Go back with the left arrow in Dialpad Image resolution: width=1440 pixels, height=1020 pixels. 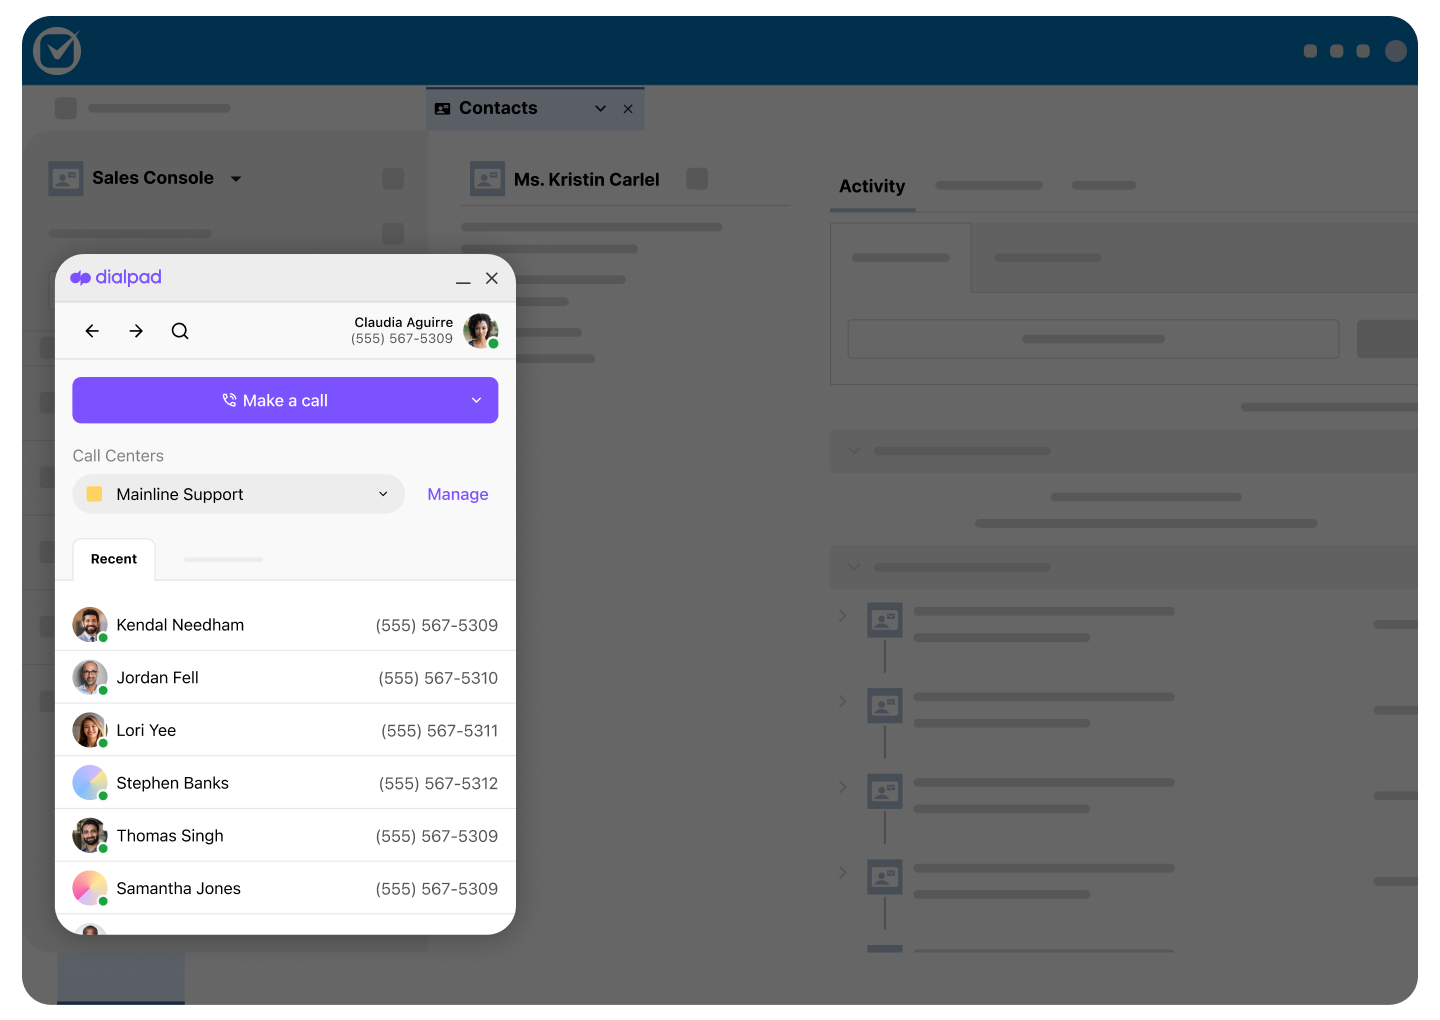92,331
